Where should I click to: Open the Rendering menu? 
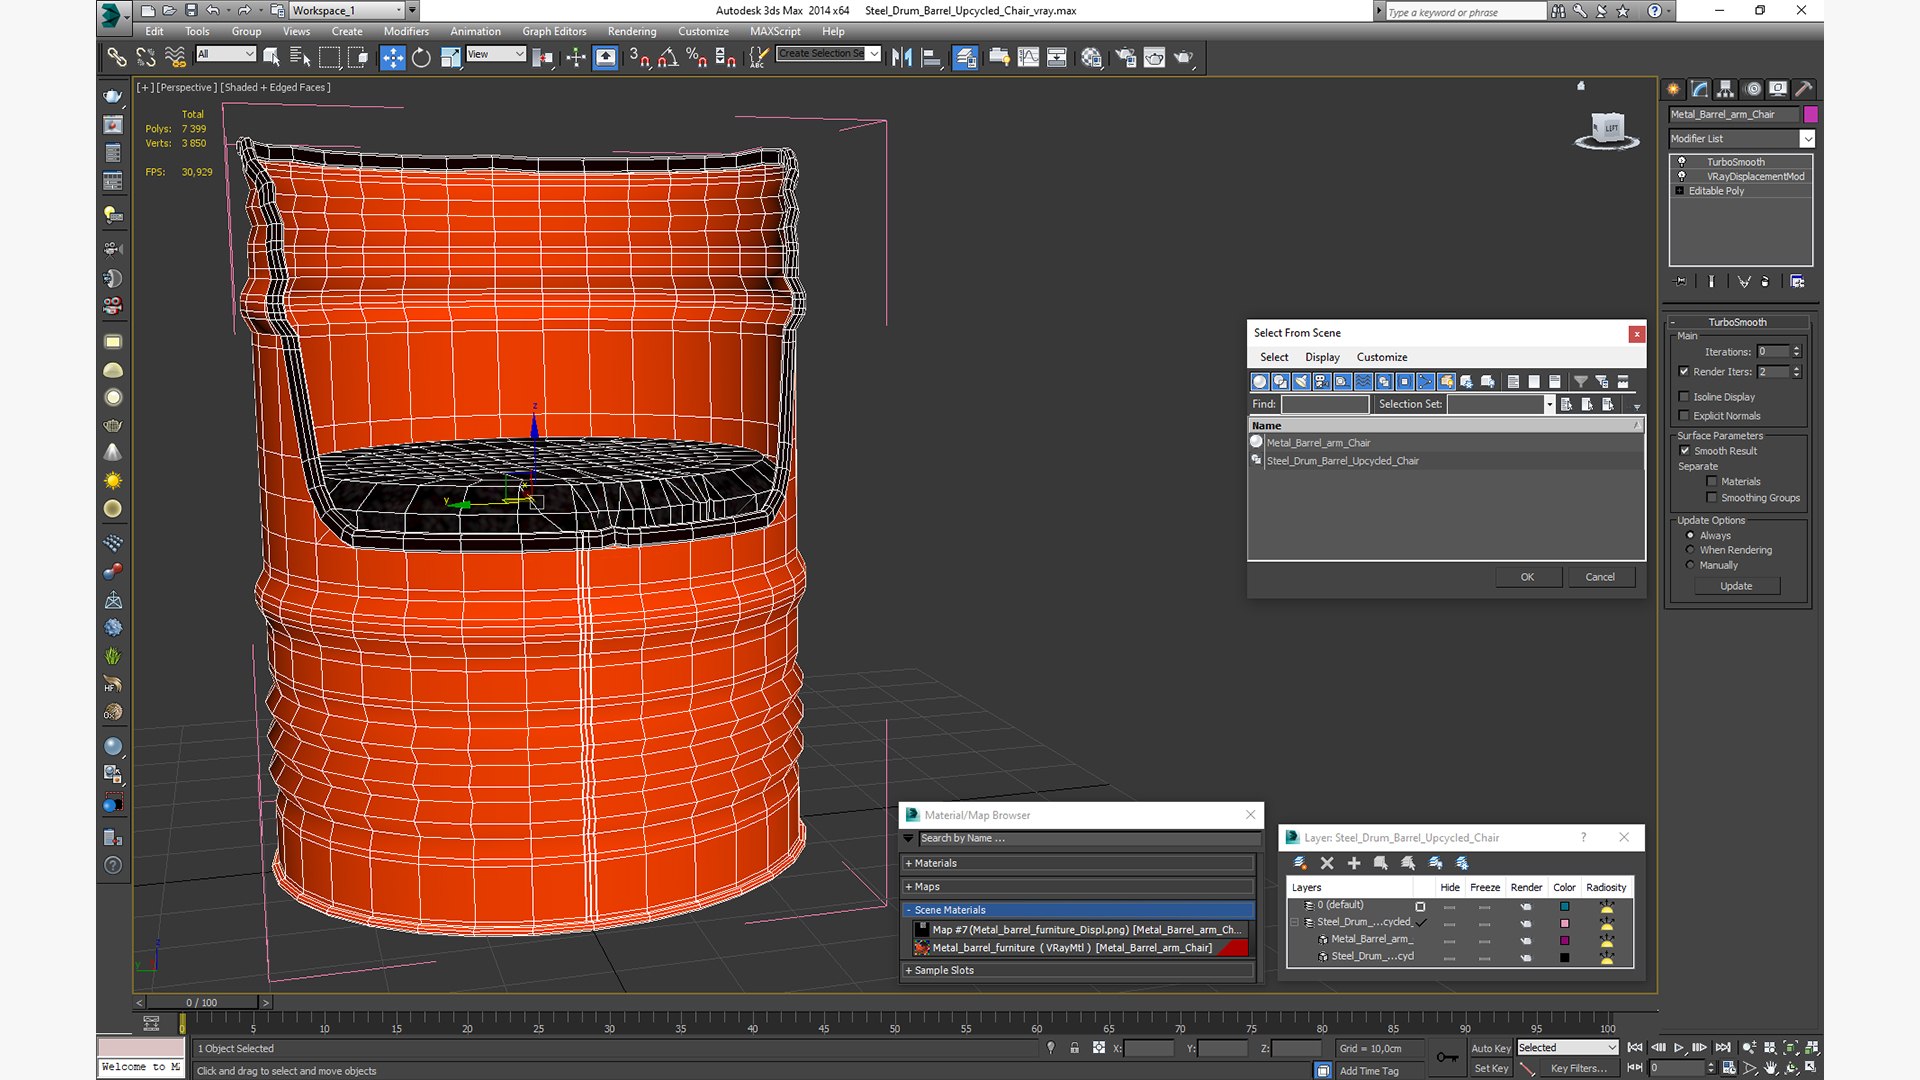(632, 31)
